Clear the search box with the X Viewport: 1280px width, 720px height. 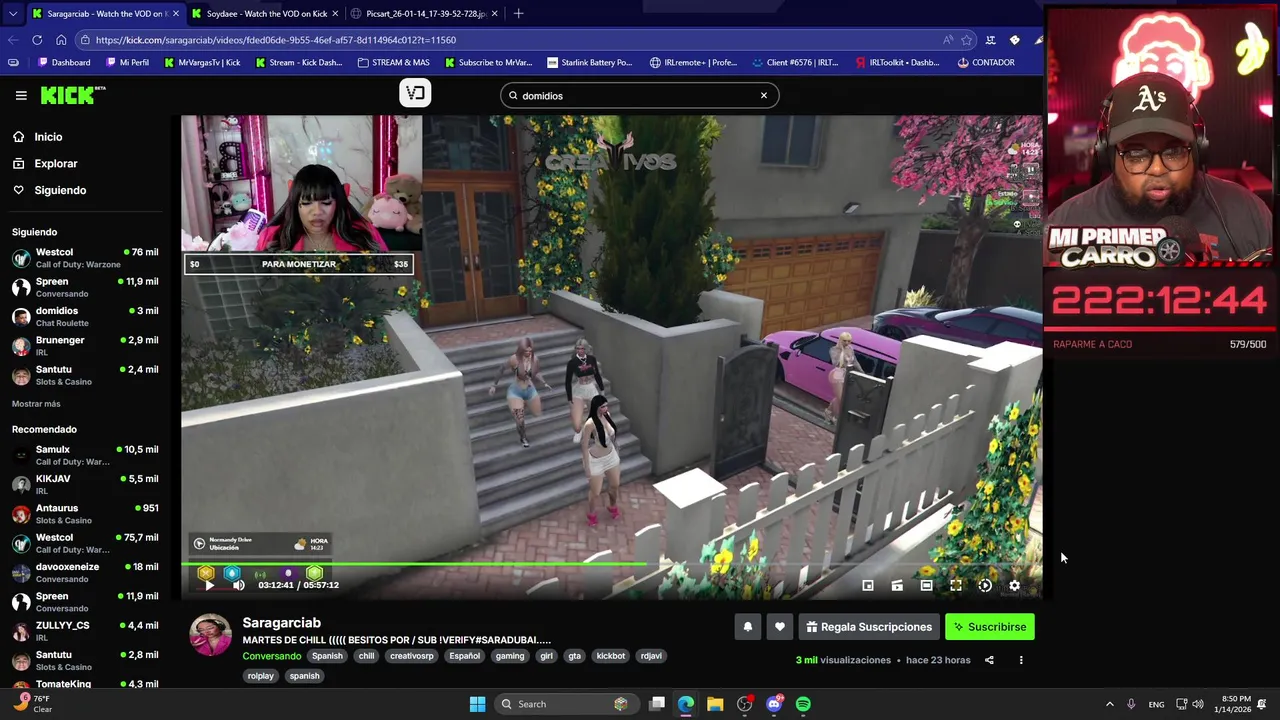coord(764,96)
